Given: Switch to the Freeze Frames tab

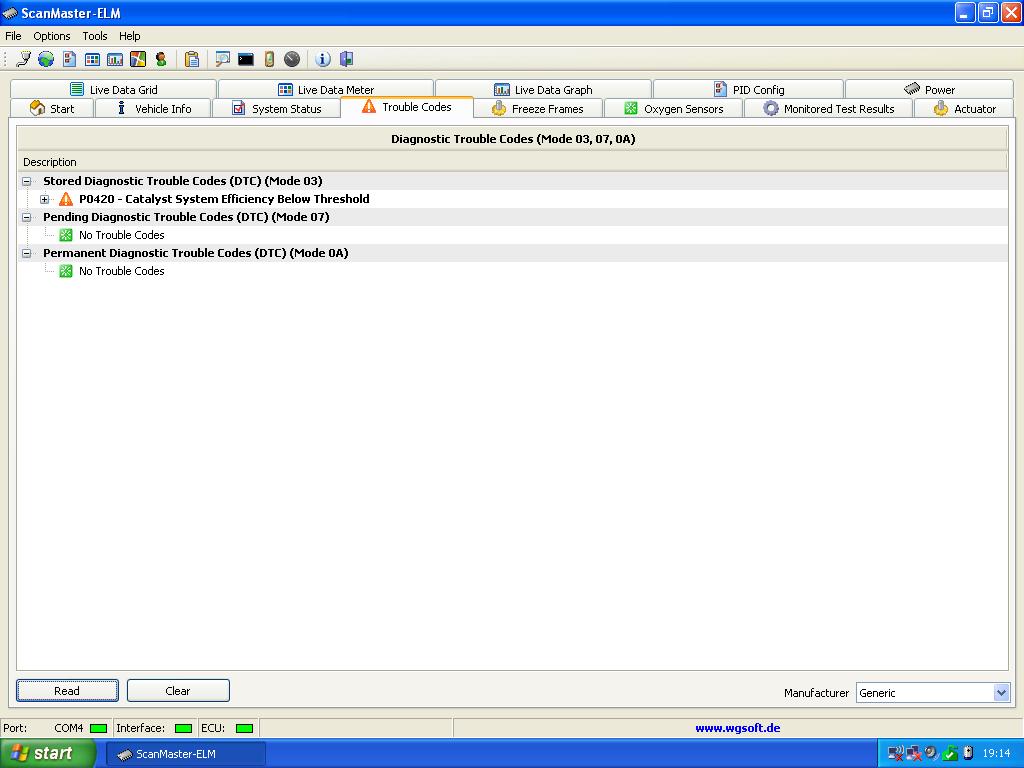Looking at the screenshot, I should [538, 108].
